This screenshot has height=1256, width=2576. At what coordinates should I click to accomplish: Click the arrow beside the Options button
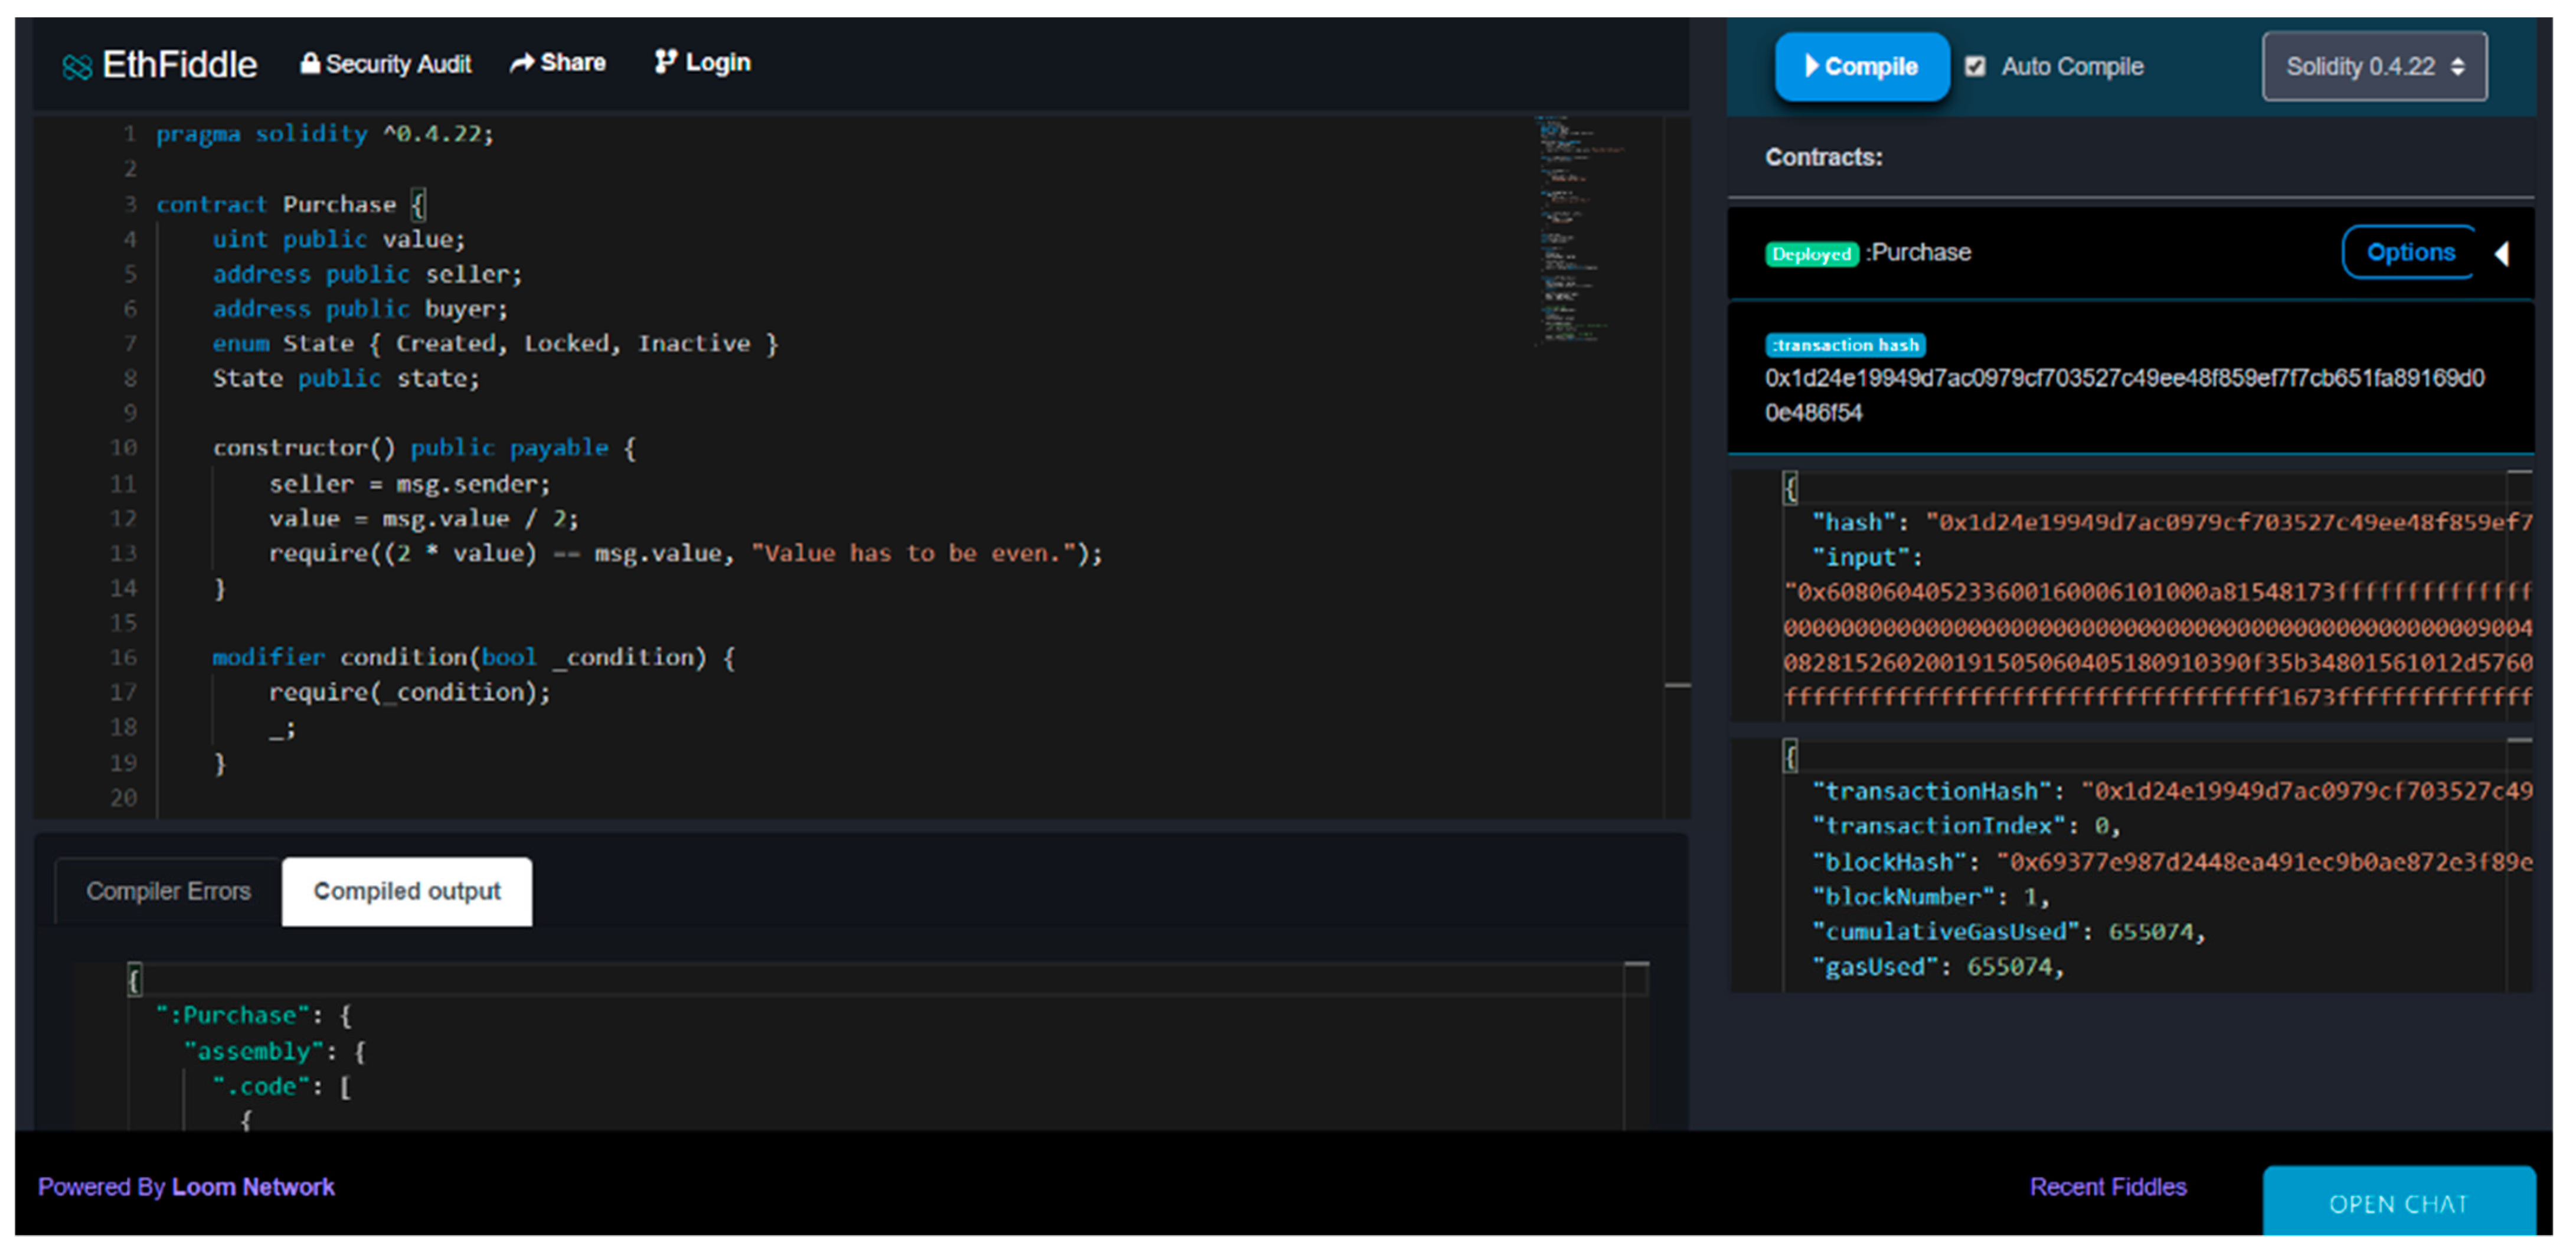click(x=2502, y=253)
